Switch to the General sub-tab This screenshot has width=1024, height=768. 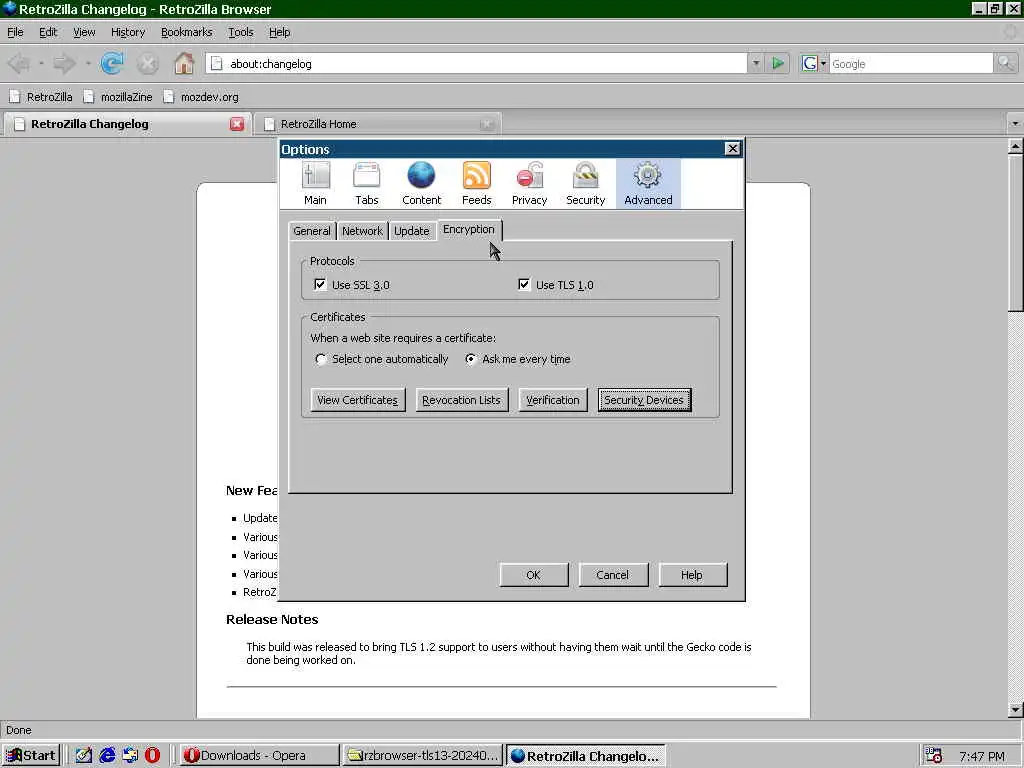coord(312,231)
